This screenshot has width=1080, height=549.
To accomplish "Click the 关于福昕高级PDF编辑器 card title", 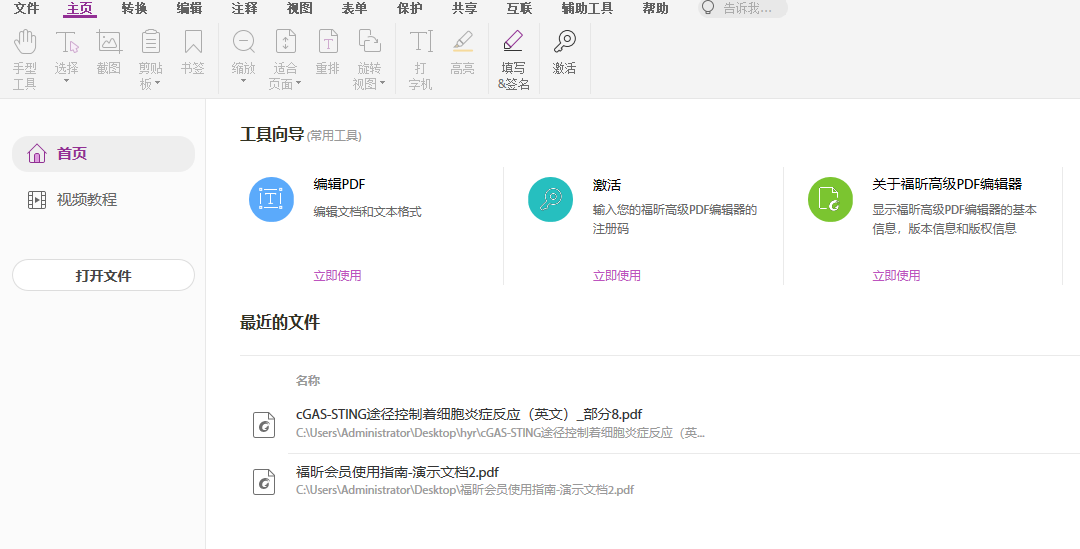I will click(x=947, y=185).
